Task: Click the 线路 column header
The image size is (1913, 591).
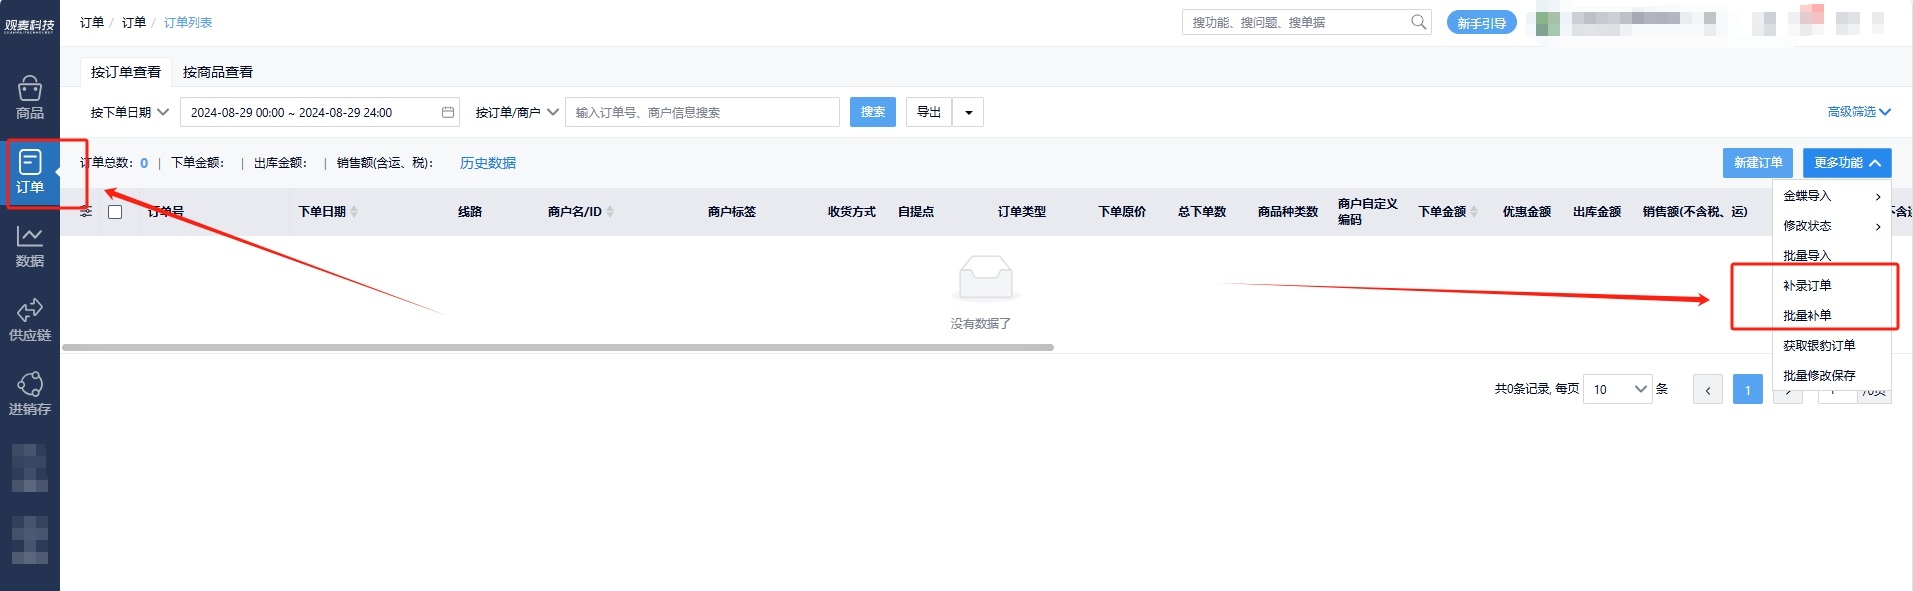Action: pyautogui.click(x=470, y=212)
